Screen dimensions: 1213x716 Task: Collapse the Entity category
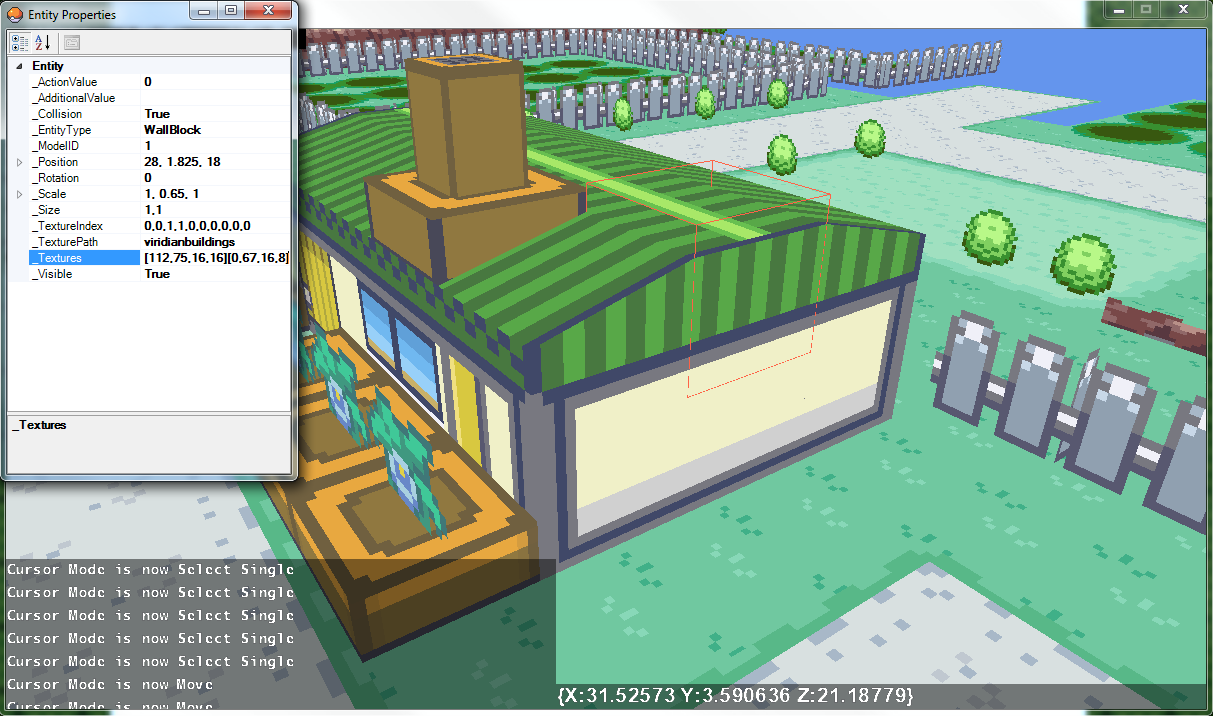pyautogui.click(x=19, y=66)
